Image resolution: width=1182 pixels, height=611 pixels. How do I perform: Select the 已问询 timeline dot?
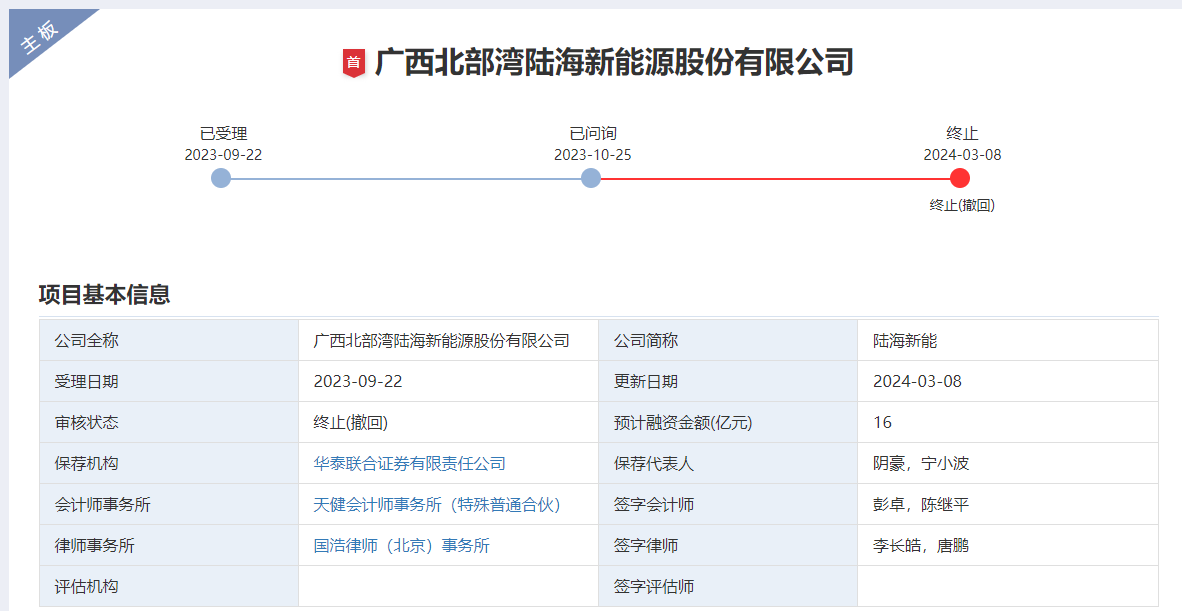(x=591, y=178)
